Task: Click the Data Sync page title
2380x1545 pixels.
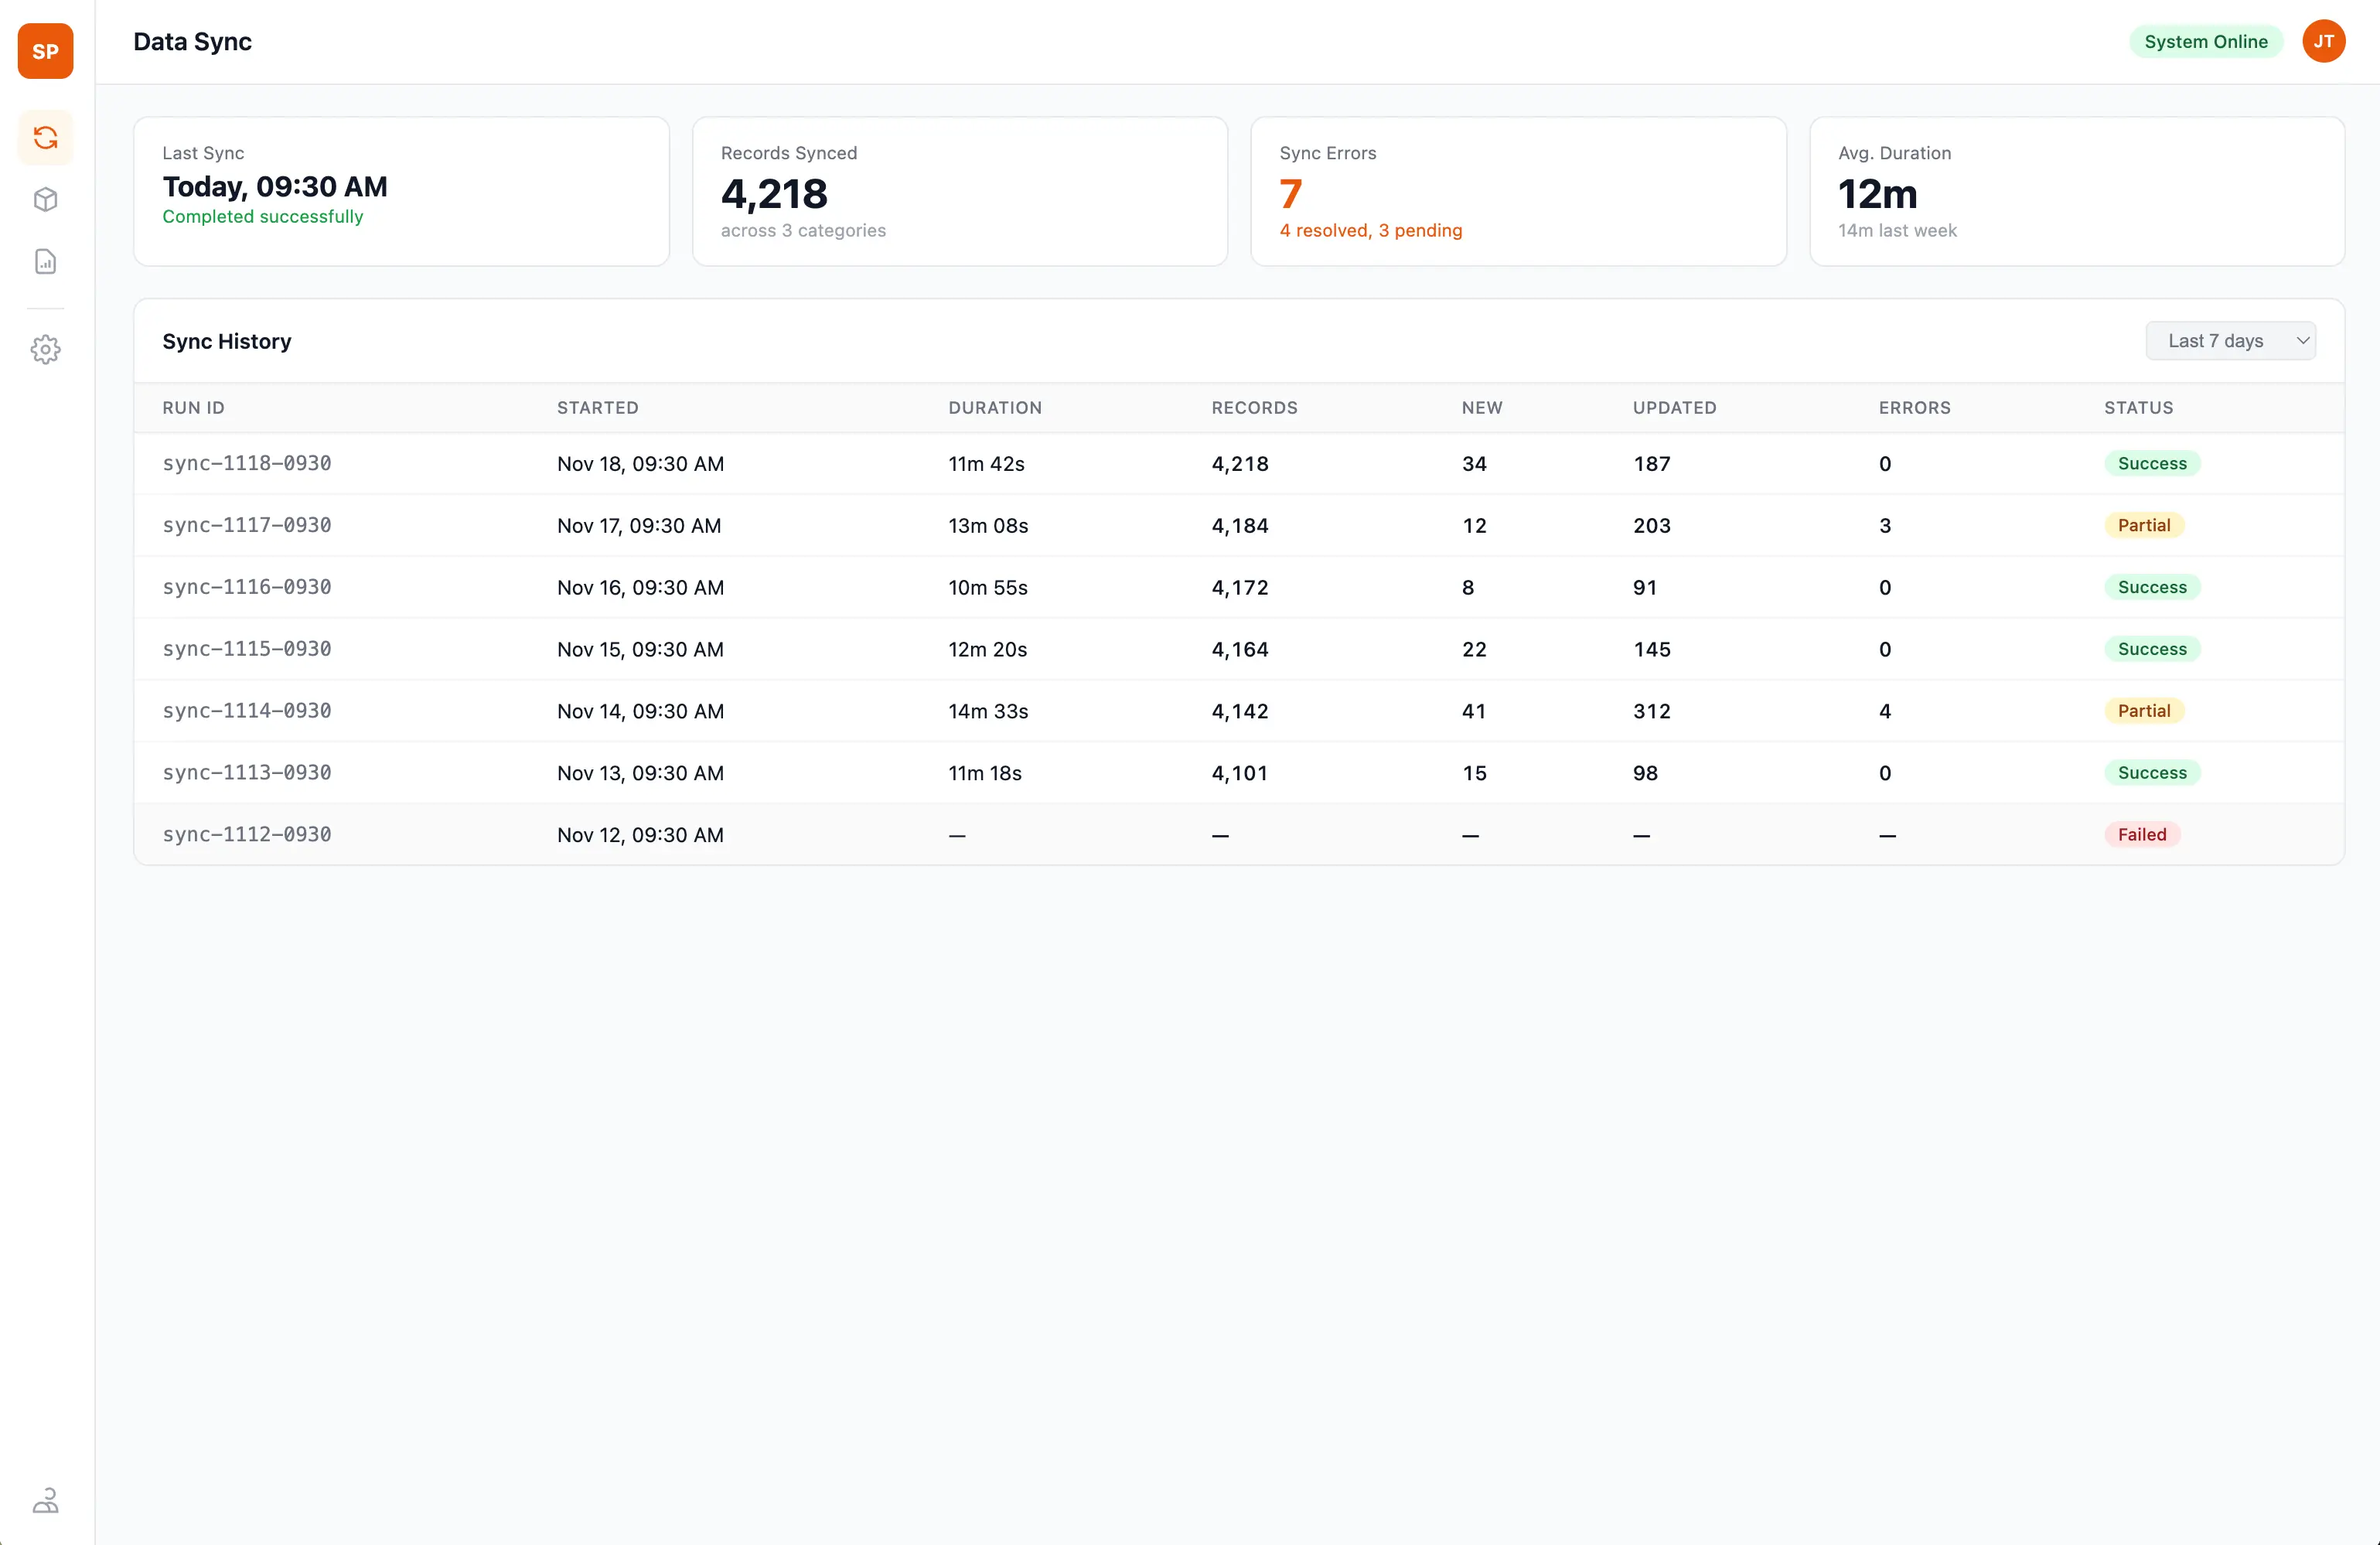Action: [x=192, y=41]
